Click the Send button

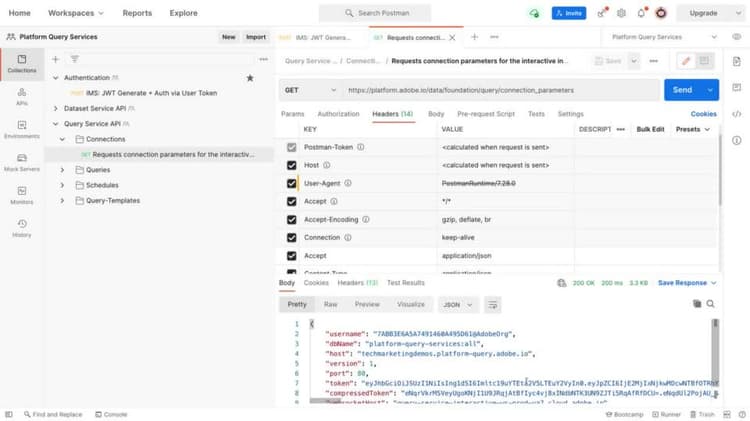[x=683, y=90]
